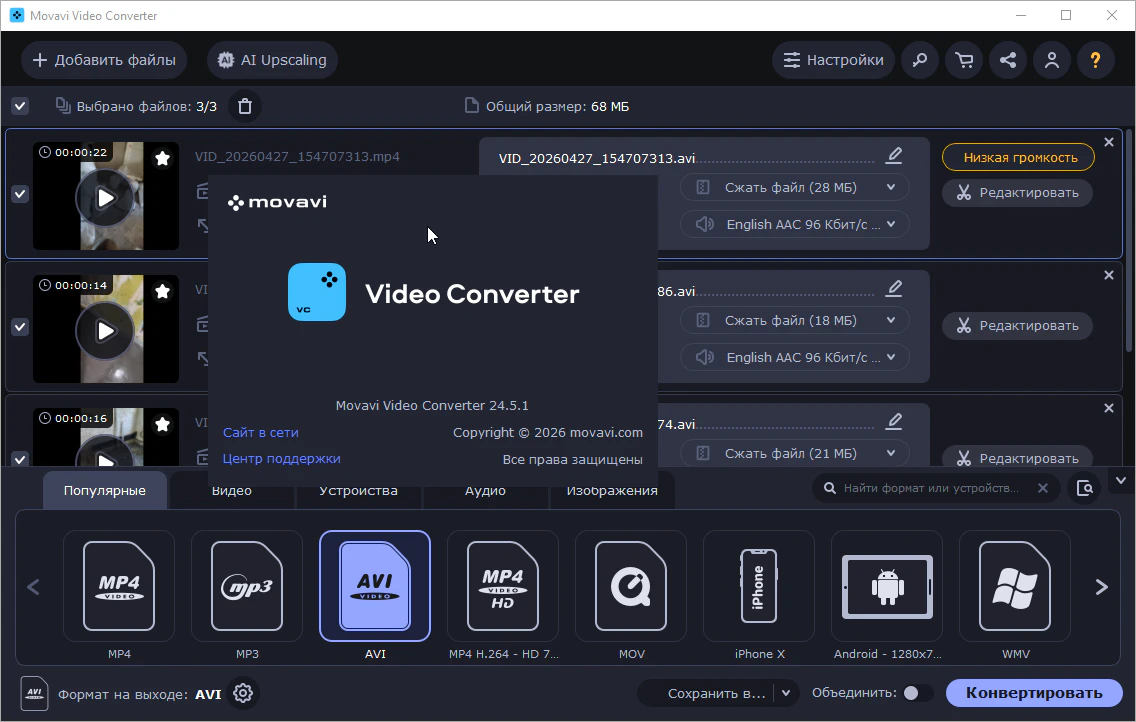Click the pencil rename icon for VID_20260427_154707313.avi
The image size is (1136, 722).
(894, 156)
